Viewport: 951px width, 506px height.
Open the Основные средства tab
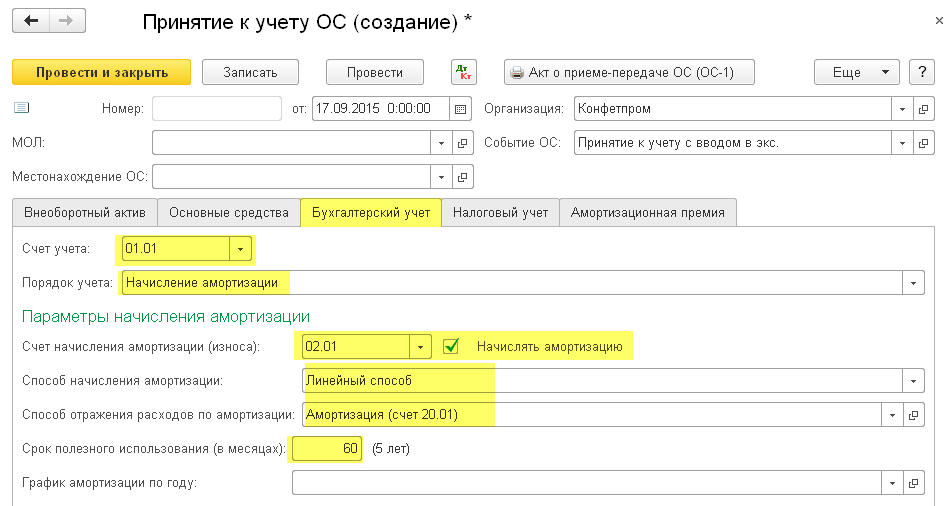pos(229,212)
